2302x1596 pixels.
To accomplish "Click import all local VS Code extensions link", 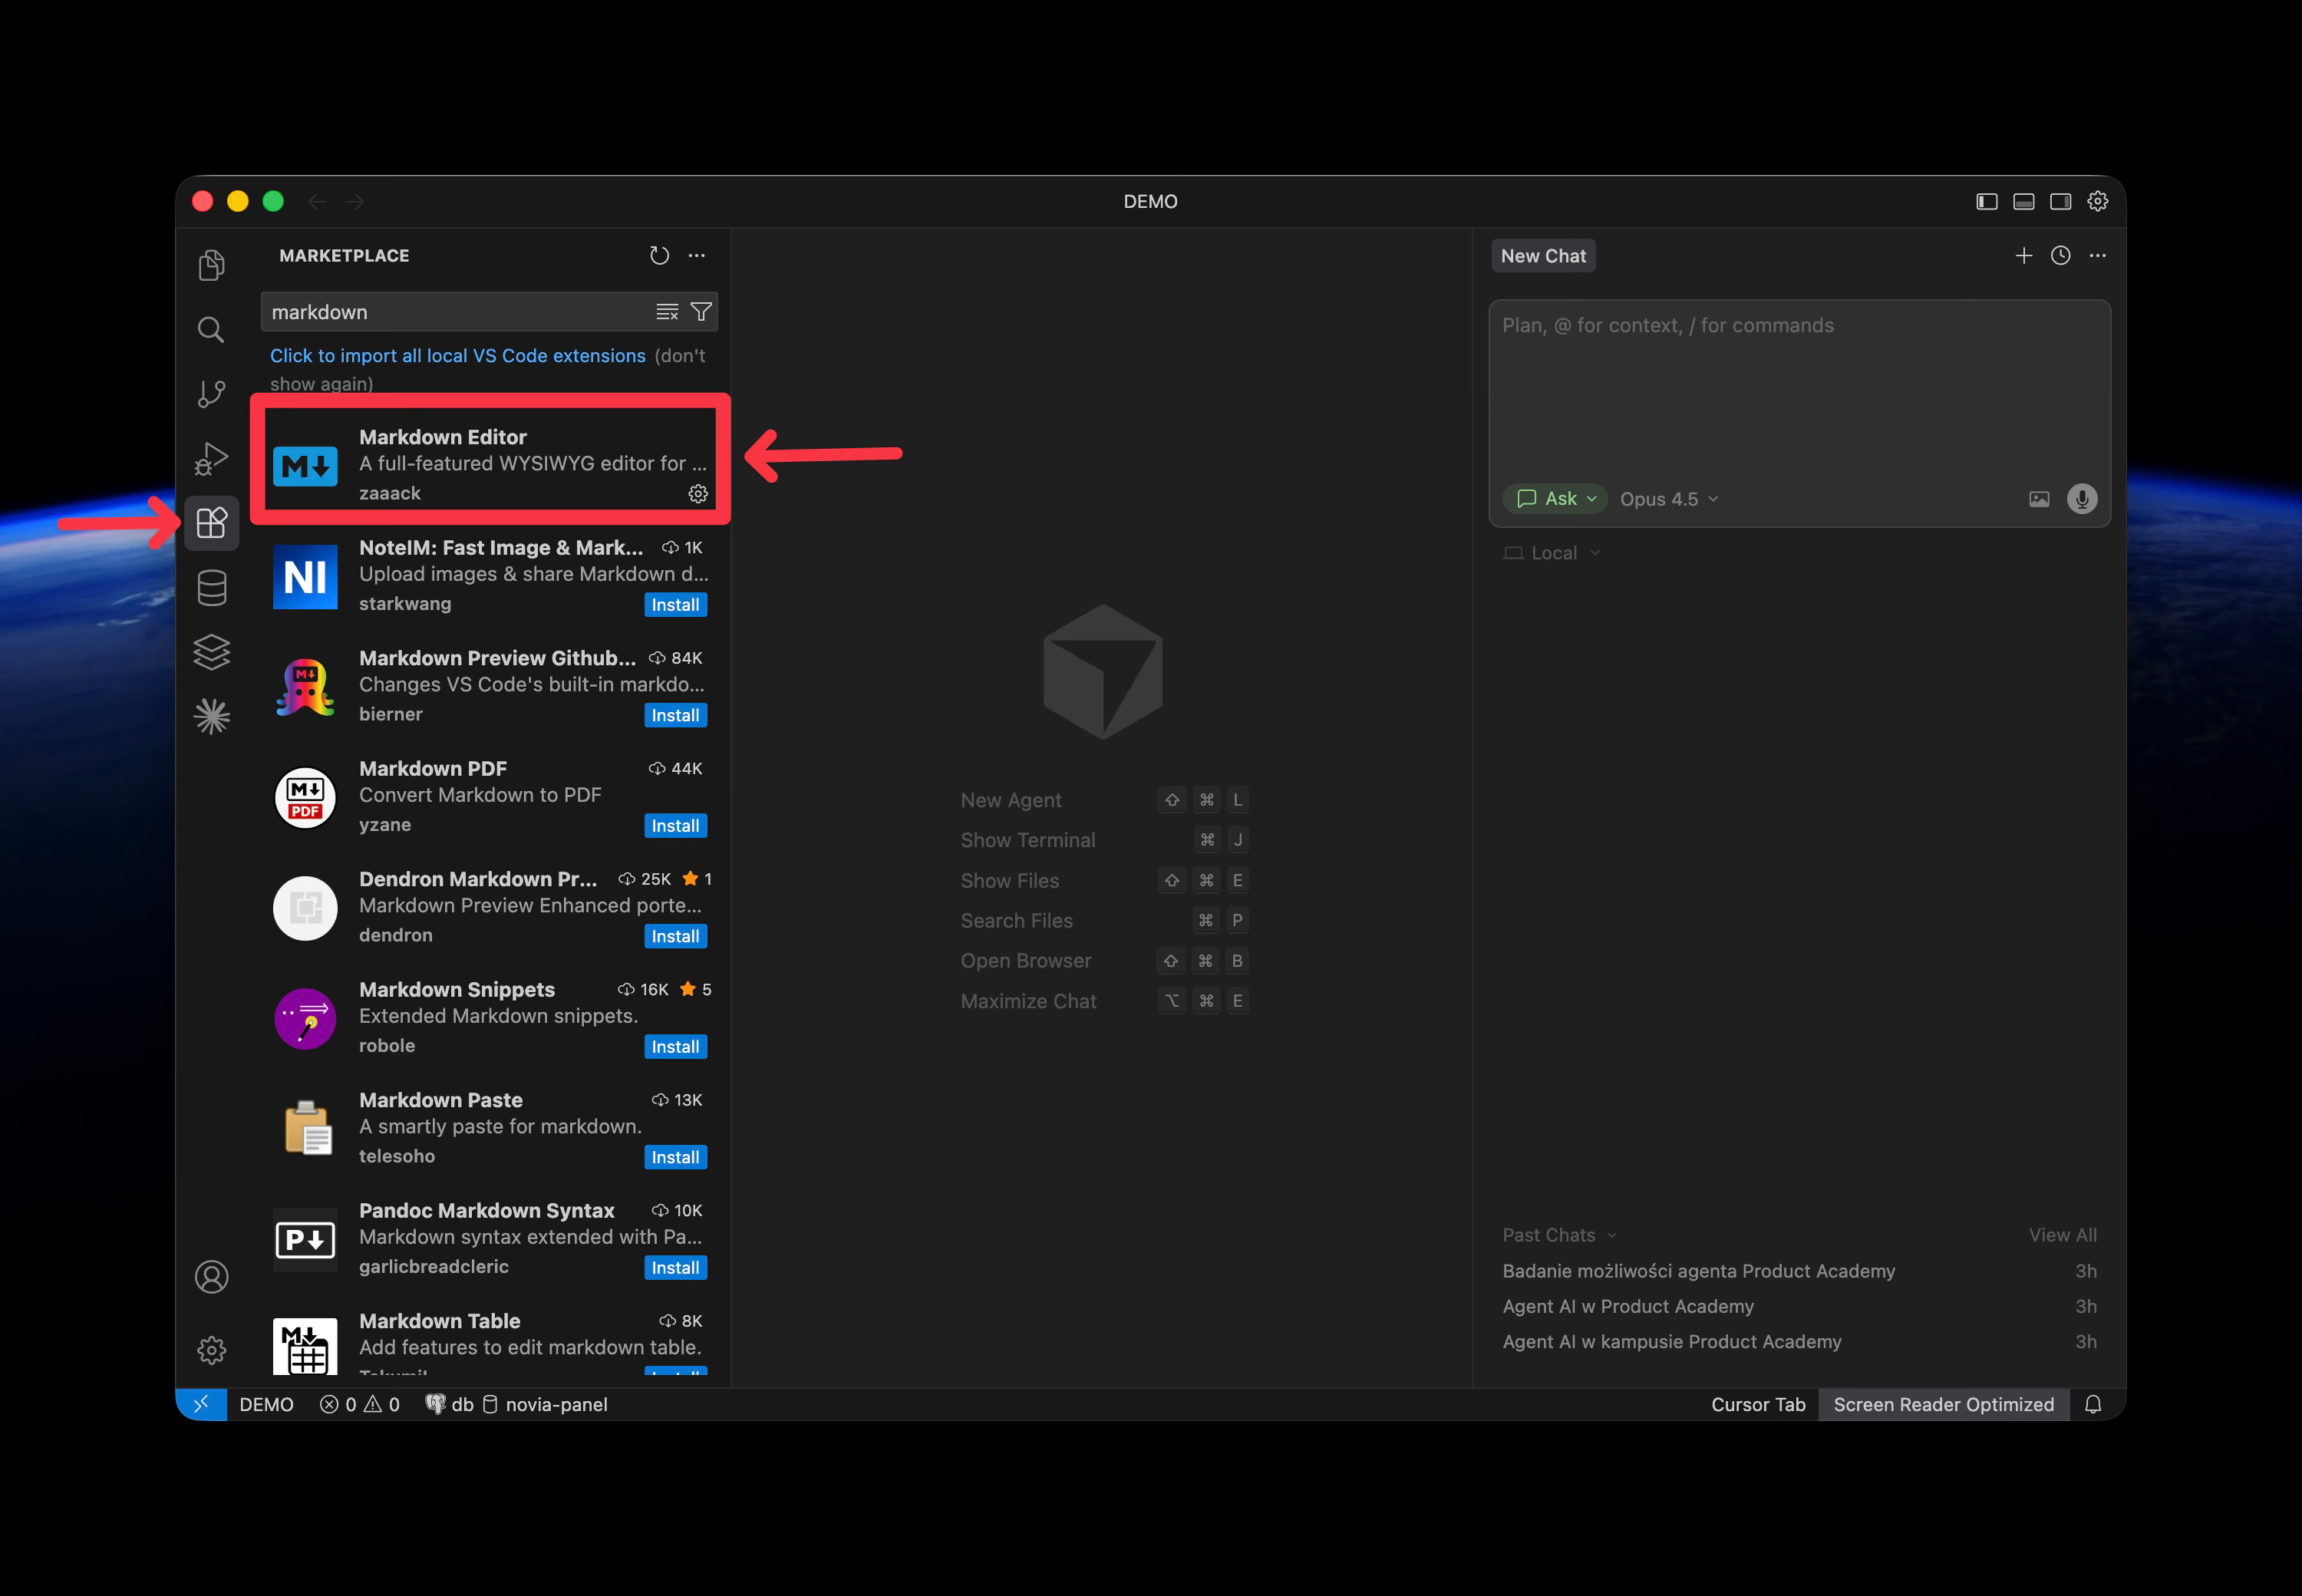I will pyautogui.click(x=457, y=356).
